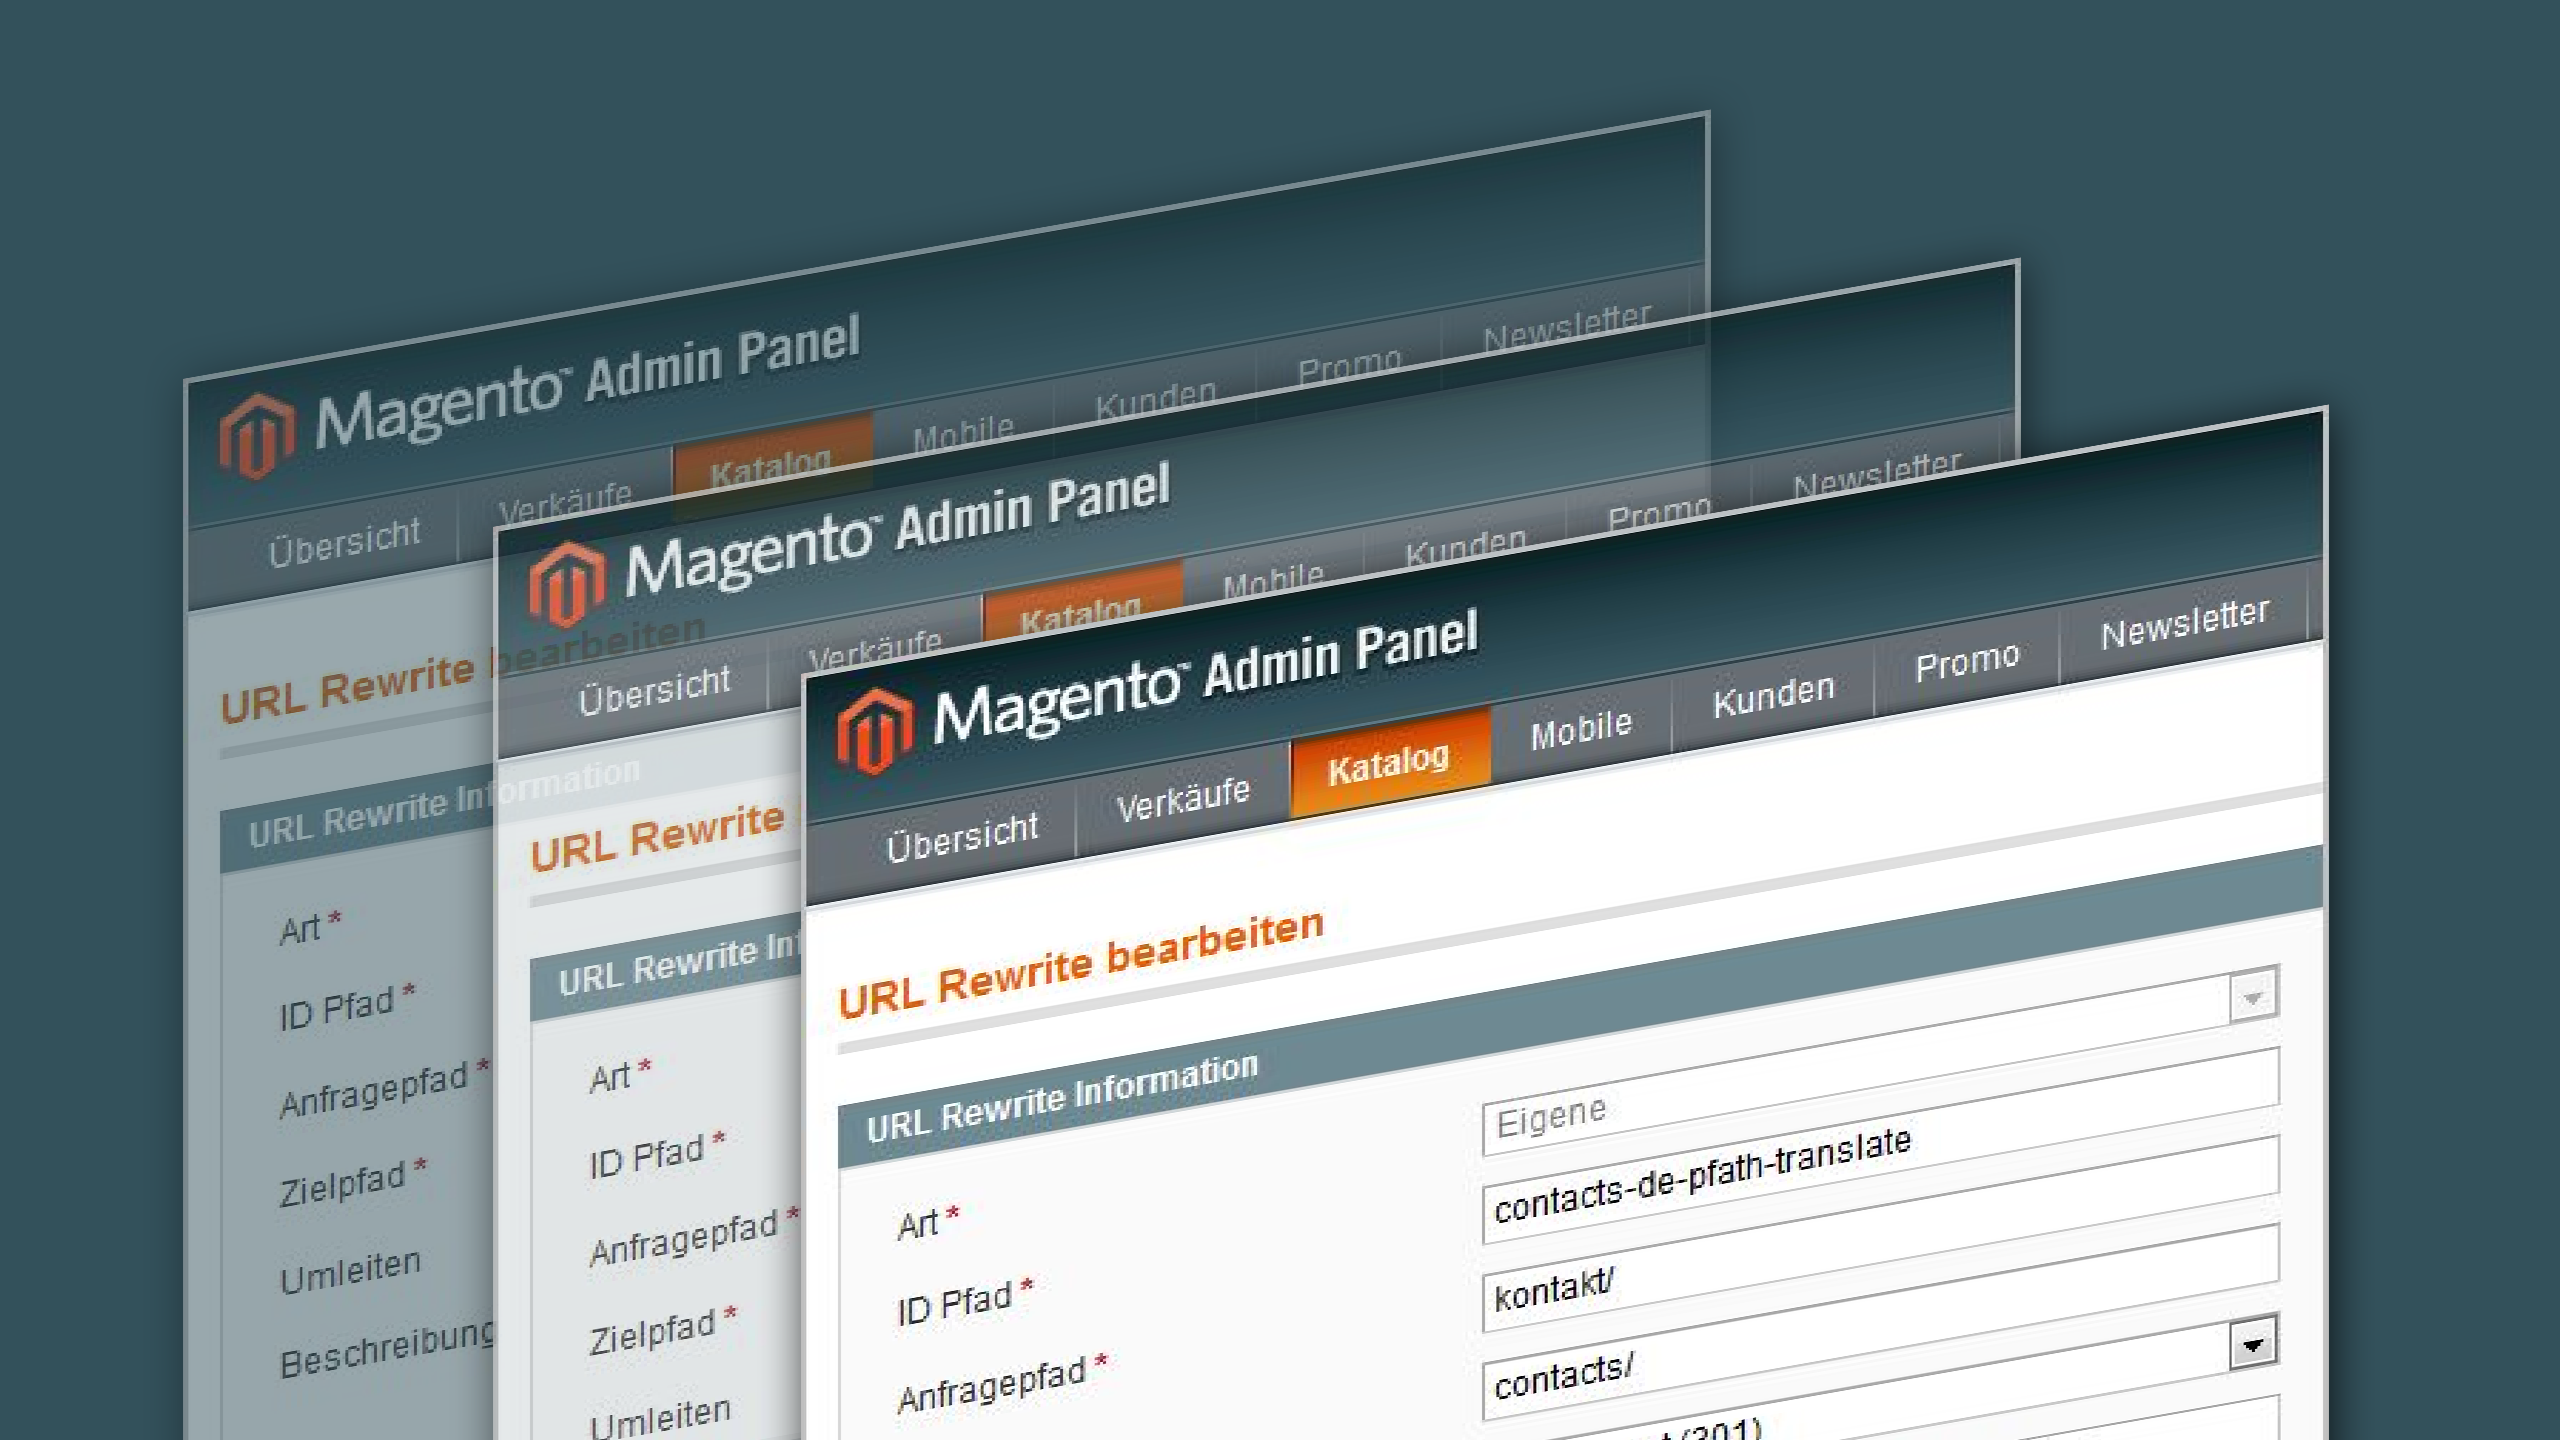Image resolution: width=2560 pixels, height=1440 pixels.
Task: Select the Katalog tab in the front window
Action: (1389, 765)
